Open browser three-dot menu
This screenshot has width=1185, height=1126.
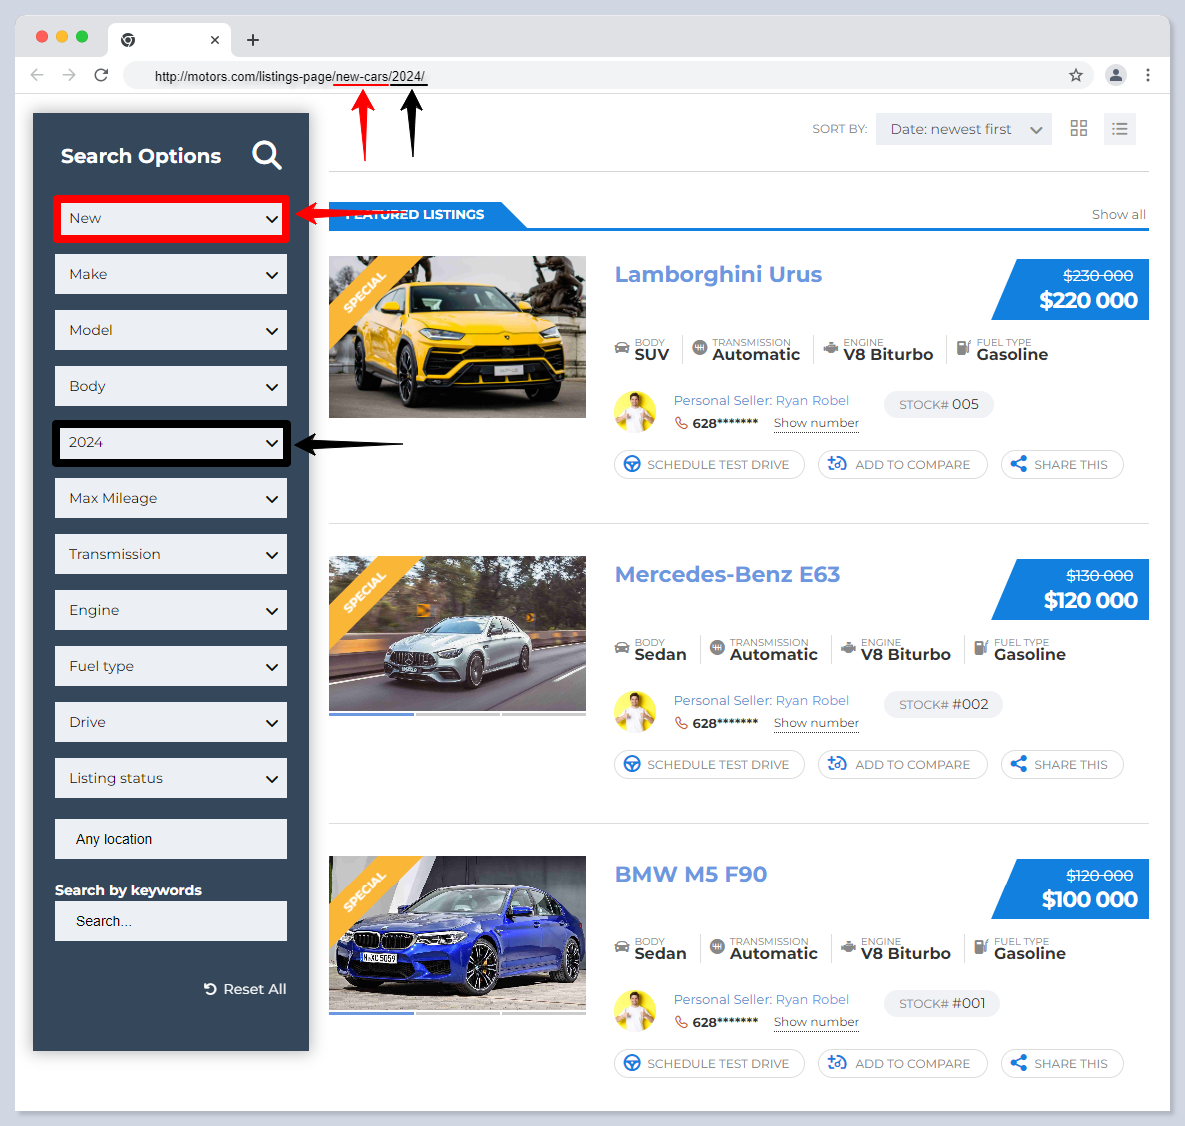[1148, 75]
